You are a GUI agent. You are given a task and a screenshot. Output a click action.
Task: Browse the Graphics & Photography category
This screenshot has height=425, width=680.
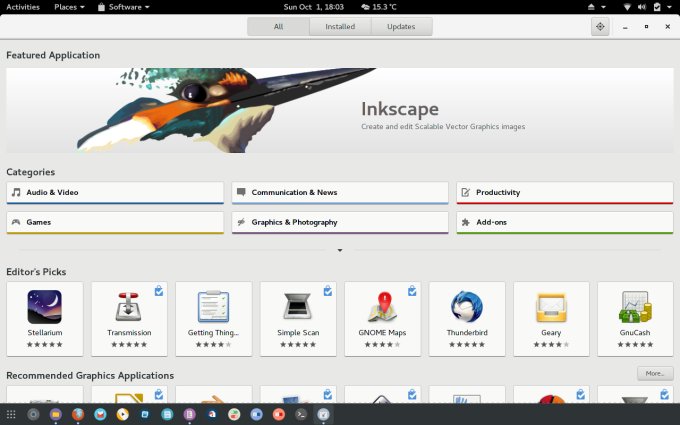click(340, 222)
